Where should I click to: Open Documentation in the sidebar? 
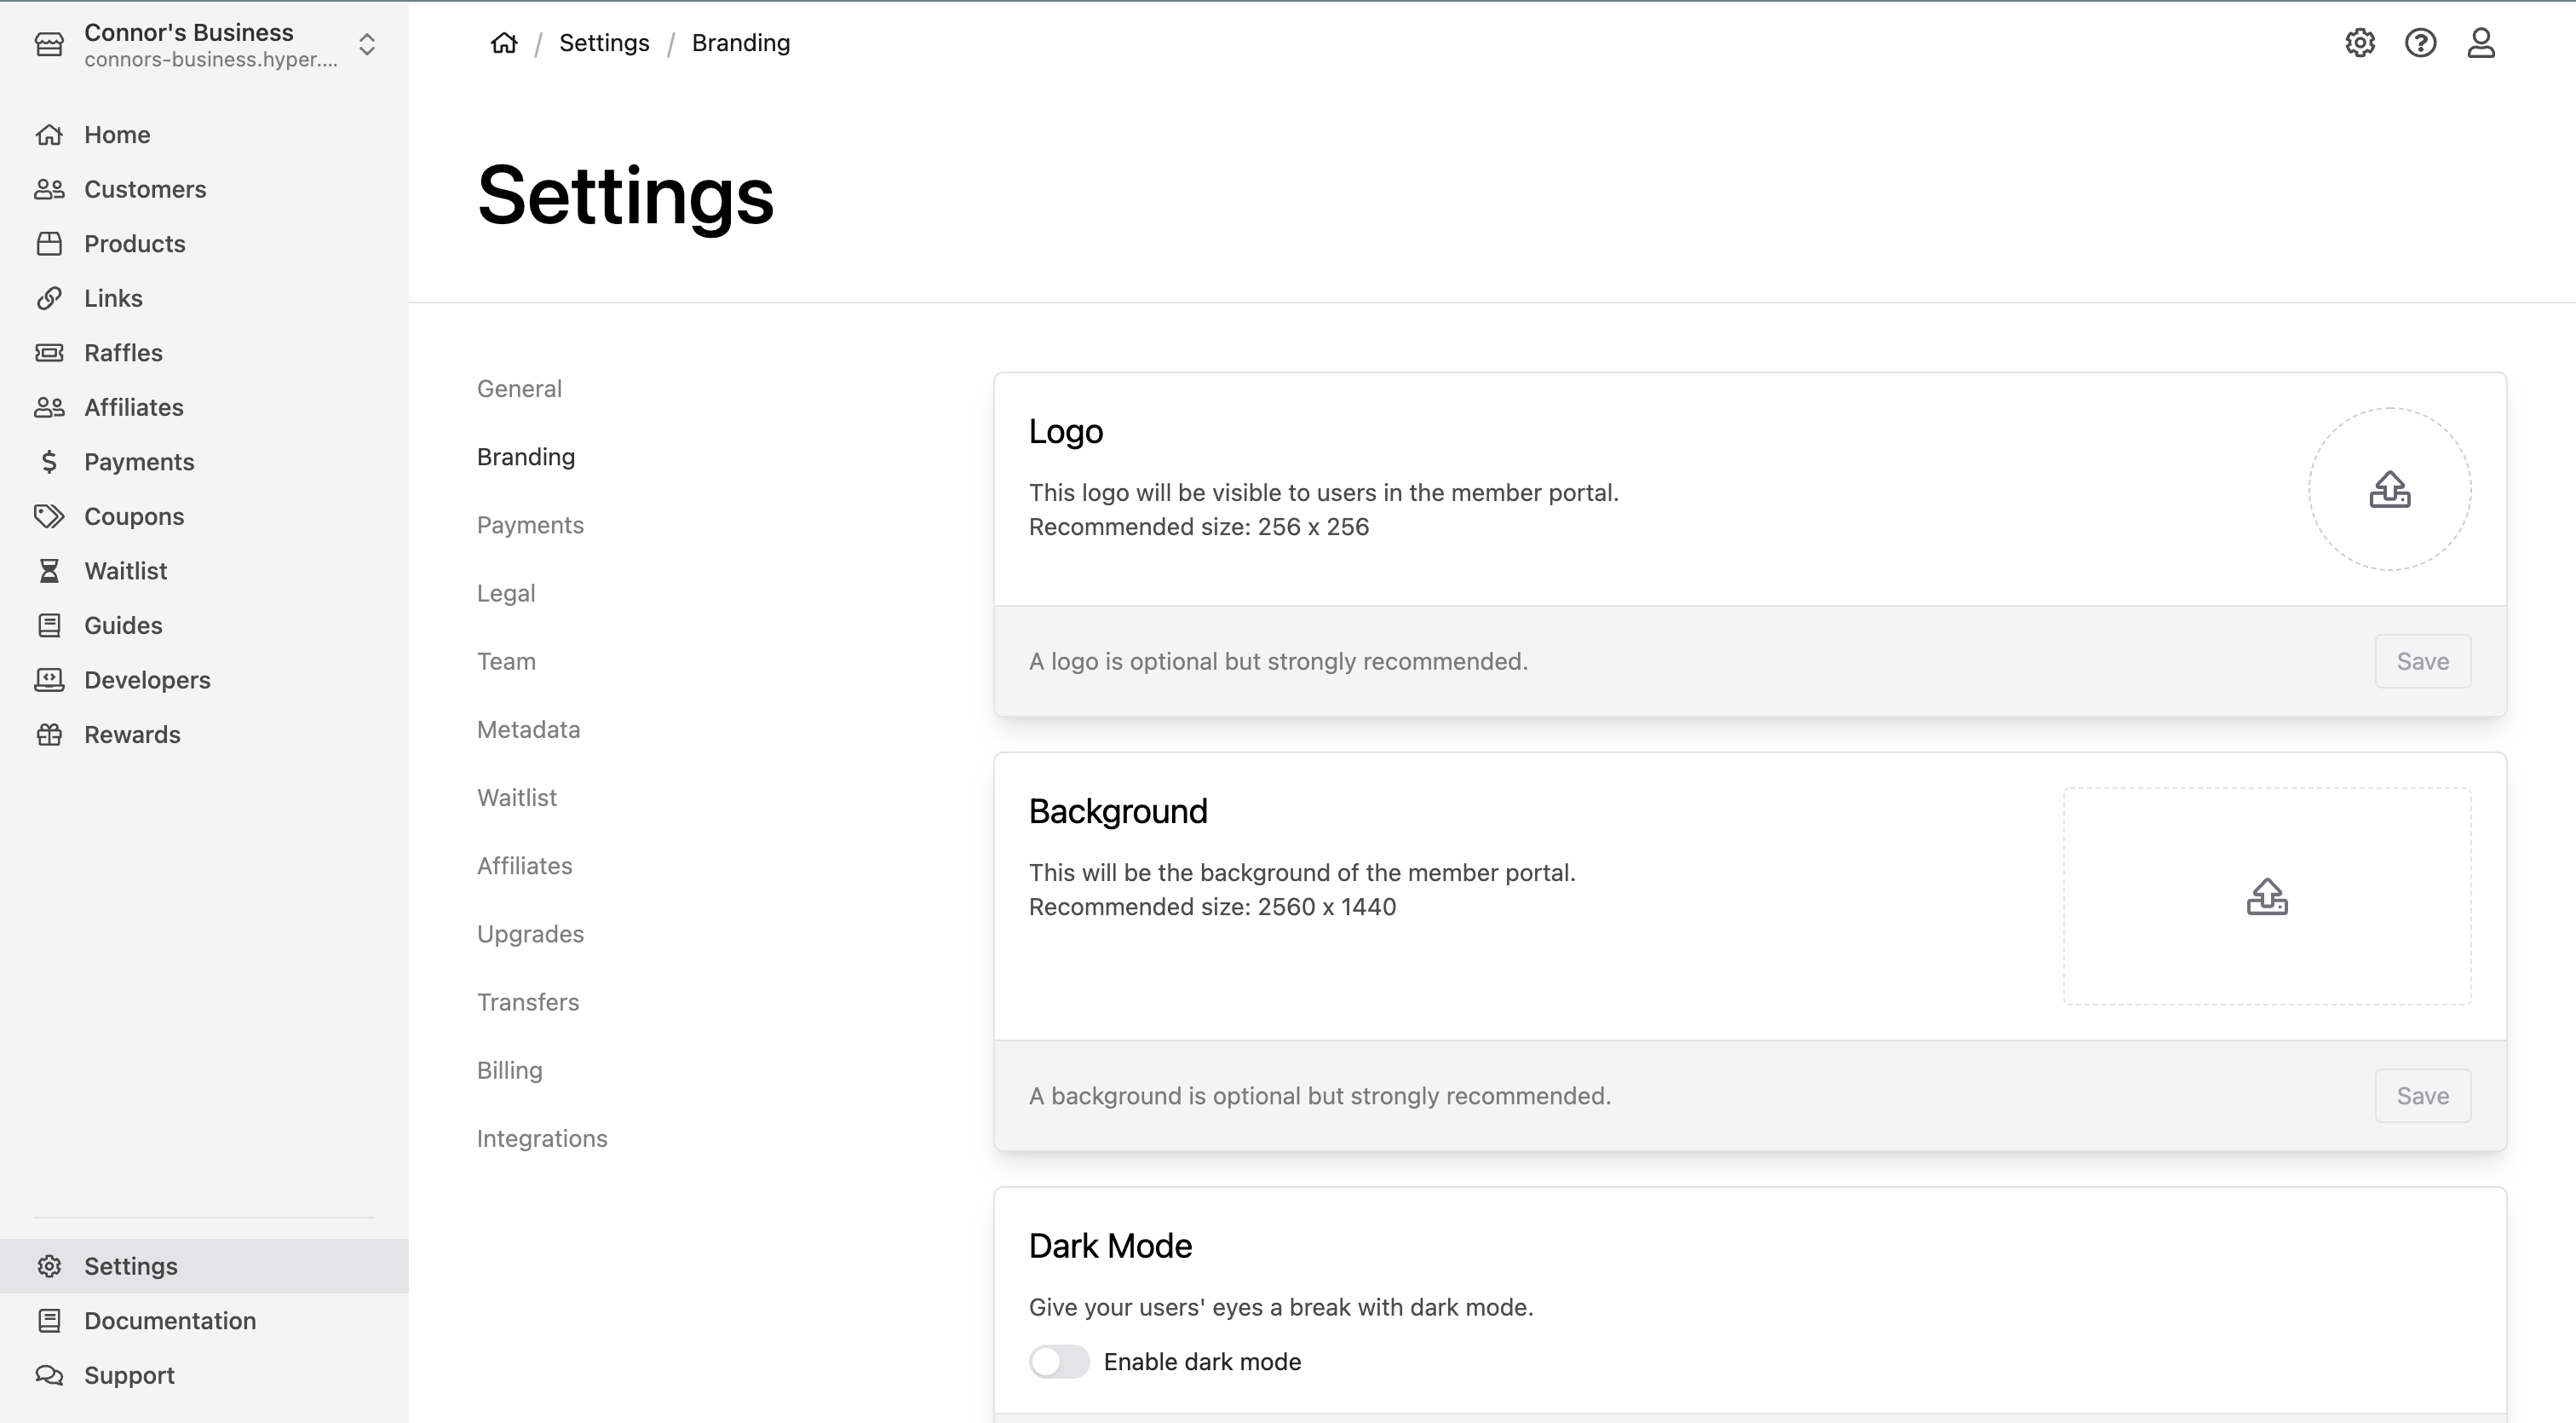pos(169,1321)
